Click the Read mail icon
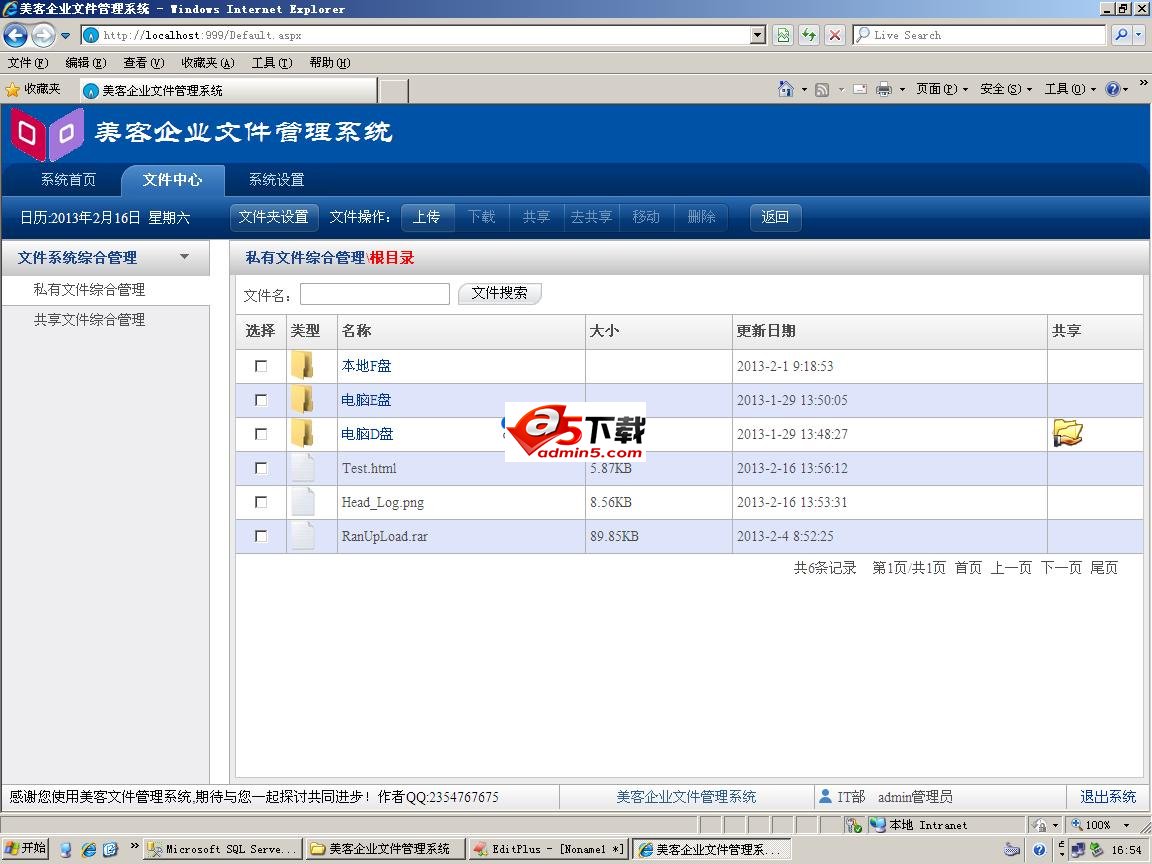This screenshot has height=864, width=1152. 860,90
